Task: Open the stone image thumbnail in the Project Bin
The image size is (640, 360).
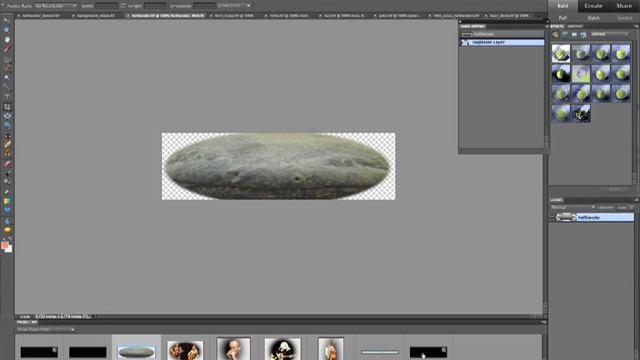Action: click(x=136, y=351)
